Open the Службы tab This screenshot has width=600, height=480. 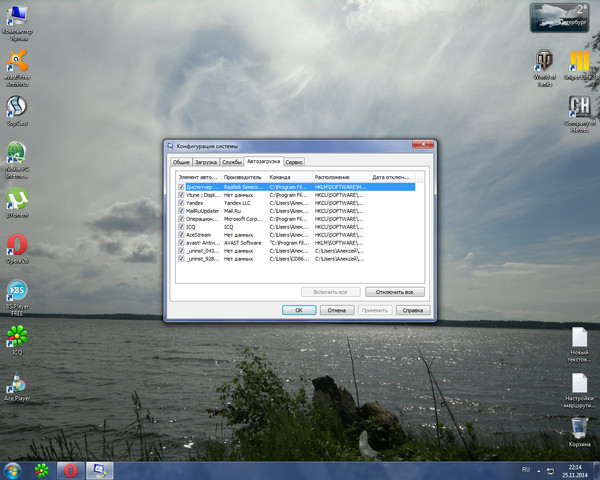[232, 162]
